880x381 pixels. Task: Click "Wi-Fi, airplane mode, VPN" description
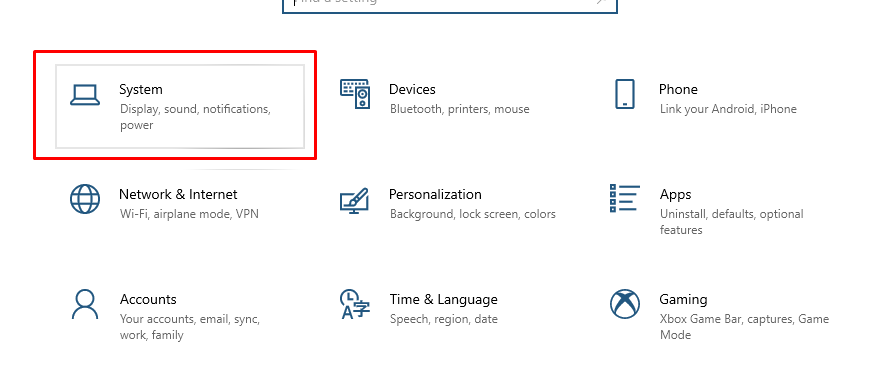coord(189,214)
